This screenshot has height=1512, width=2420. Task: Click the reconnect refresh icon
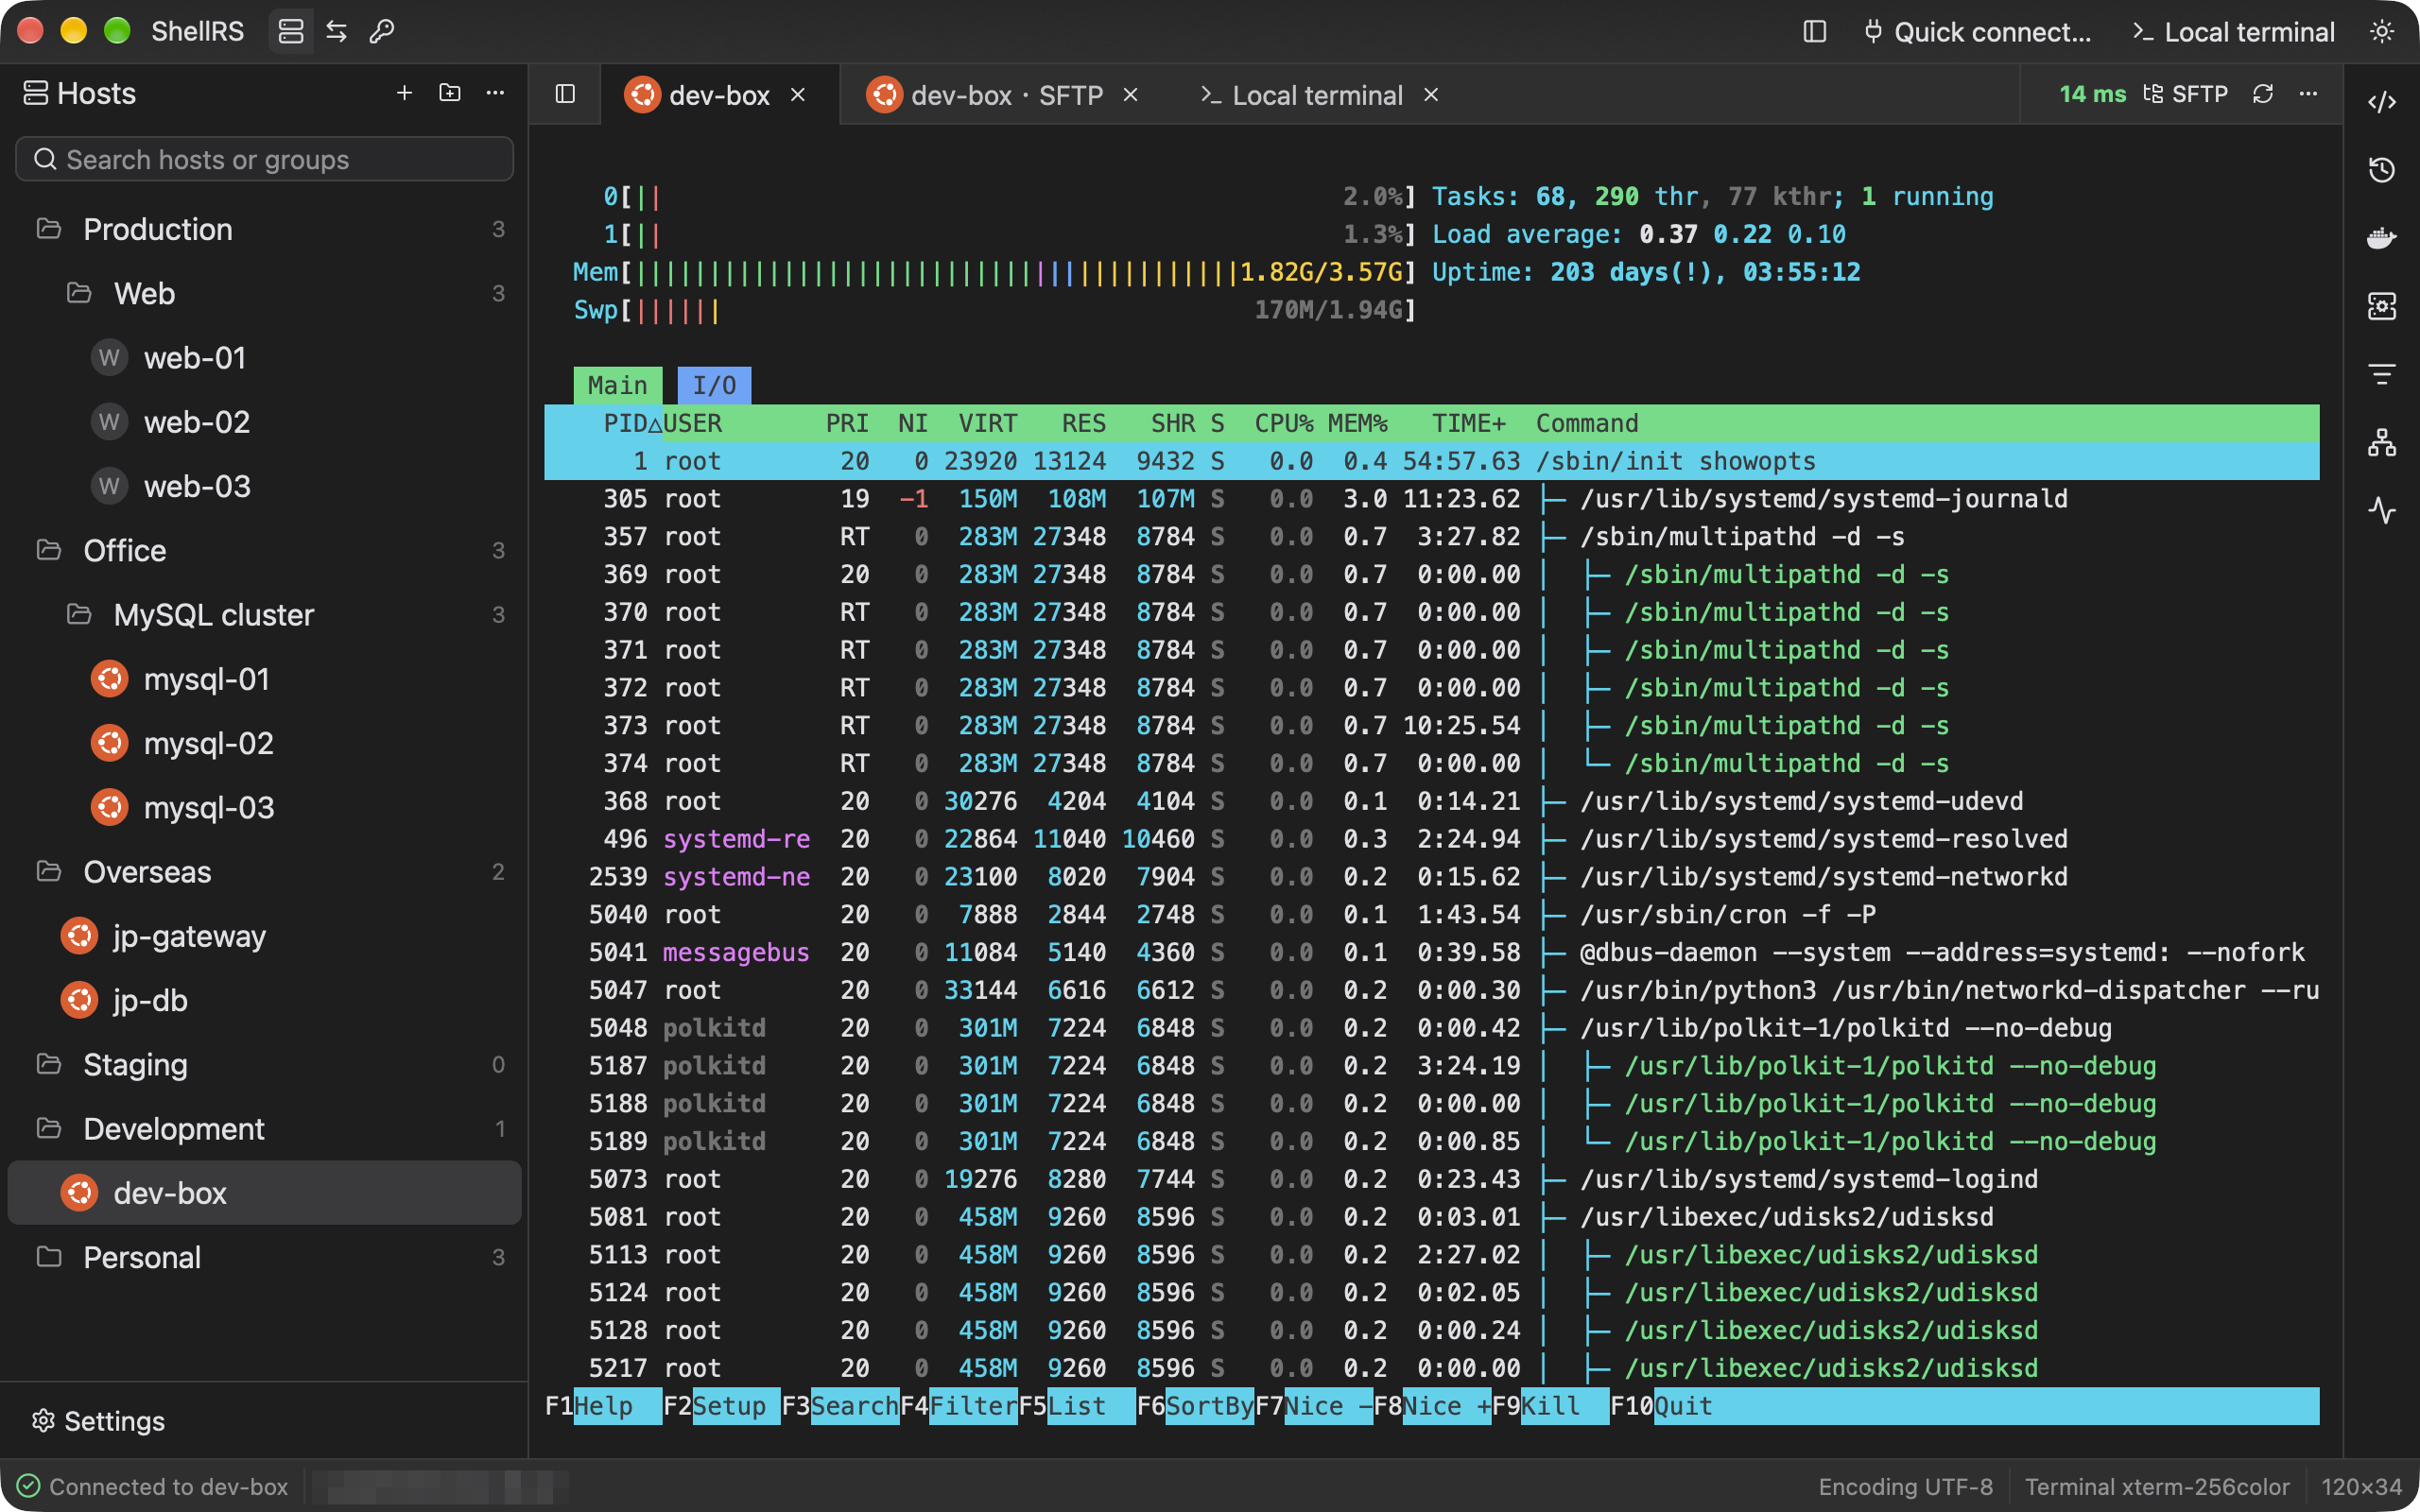point(2263,94)
